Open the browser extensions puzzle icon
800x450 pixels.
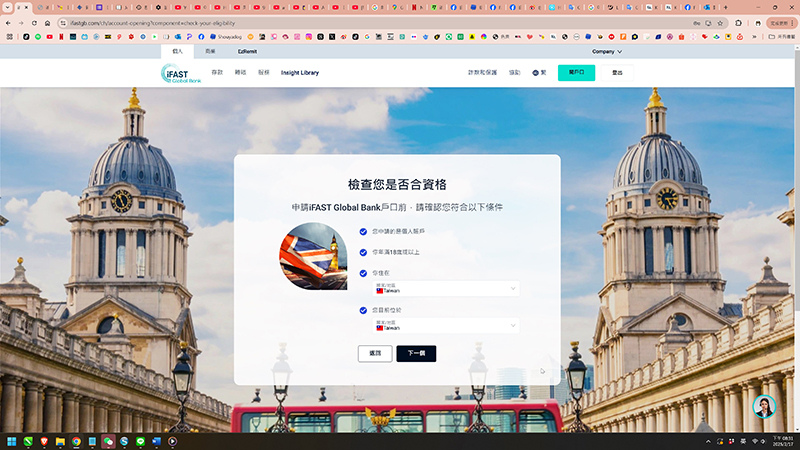click(738, 23)
